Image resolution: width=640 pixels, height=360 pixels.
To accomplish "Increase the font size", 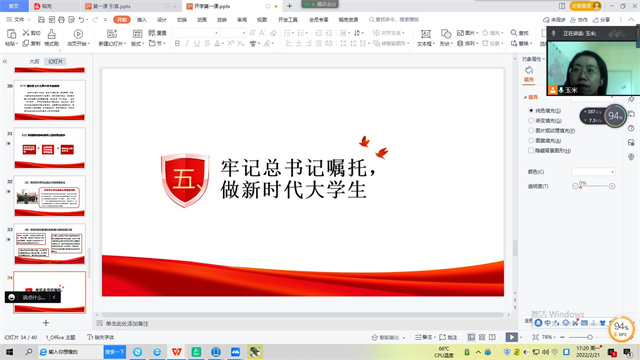I will coord(252,33).
